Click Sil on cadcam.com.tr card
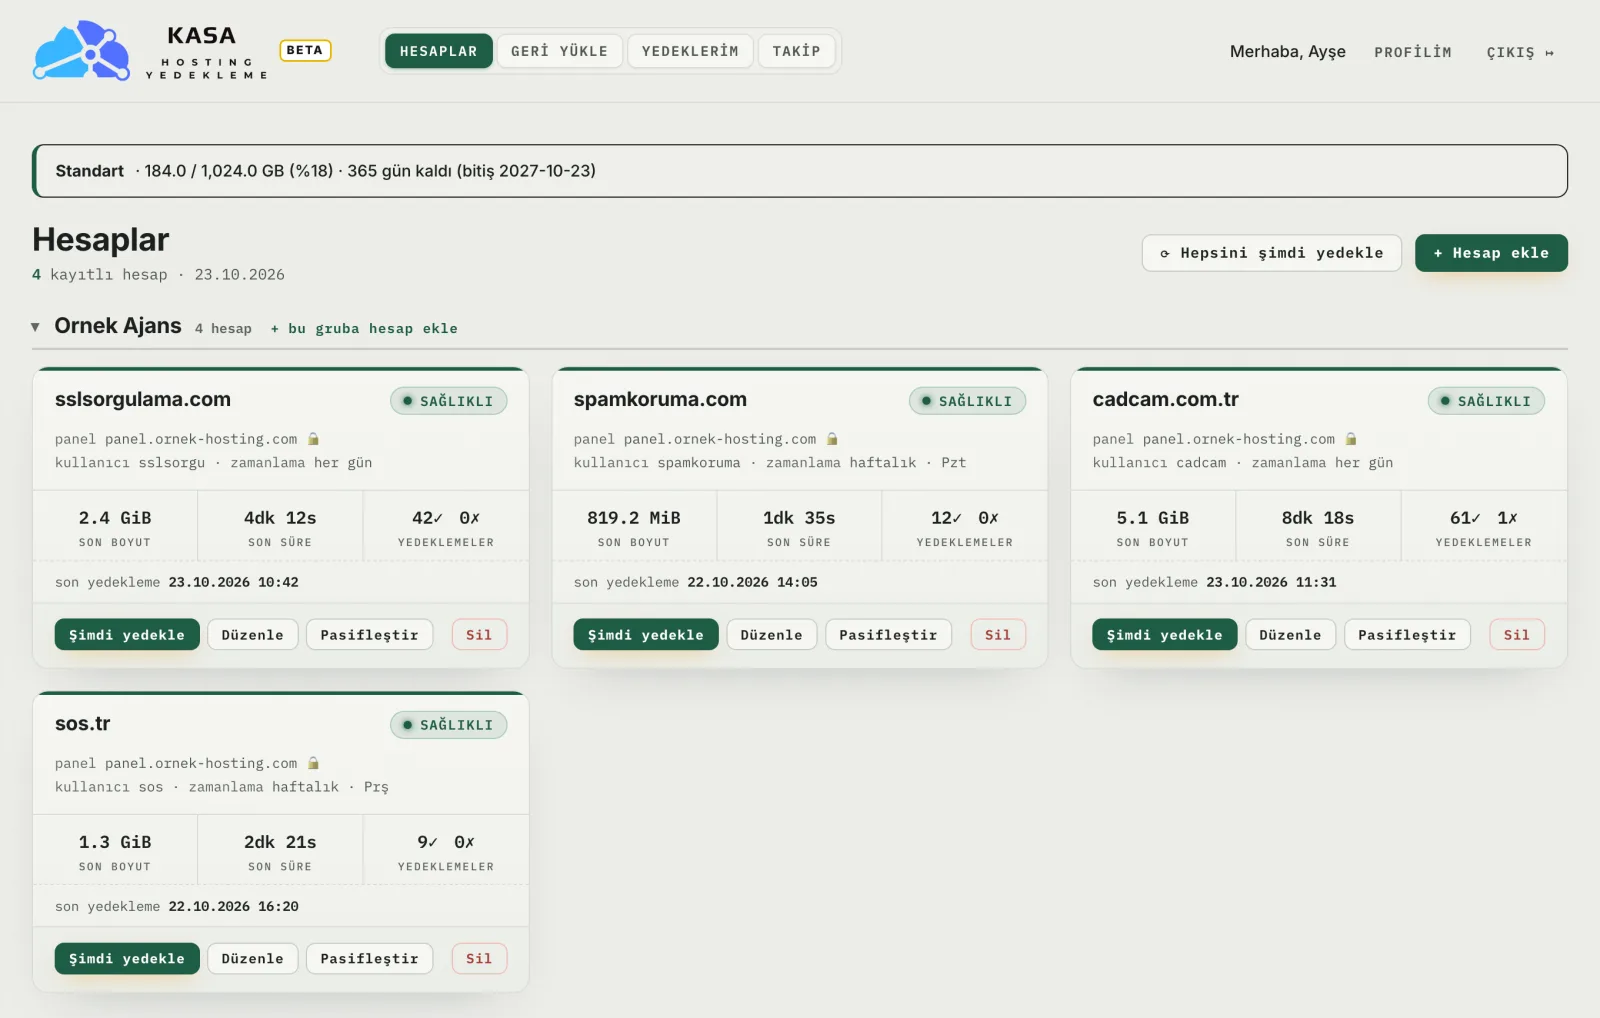 (x=1517, y=635)
